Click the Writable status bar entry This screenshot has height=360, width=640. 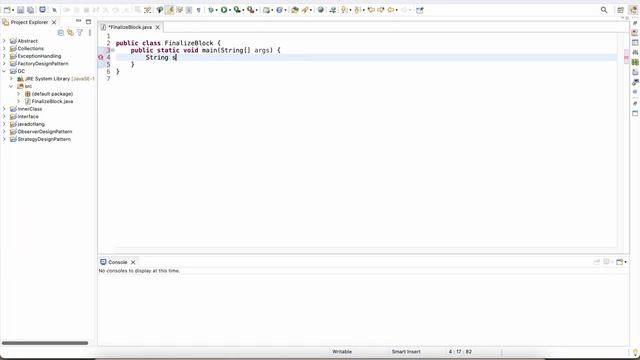click(x=342, y=351)
